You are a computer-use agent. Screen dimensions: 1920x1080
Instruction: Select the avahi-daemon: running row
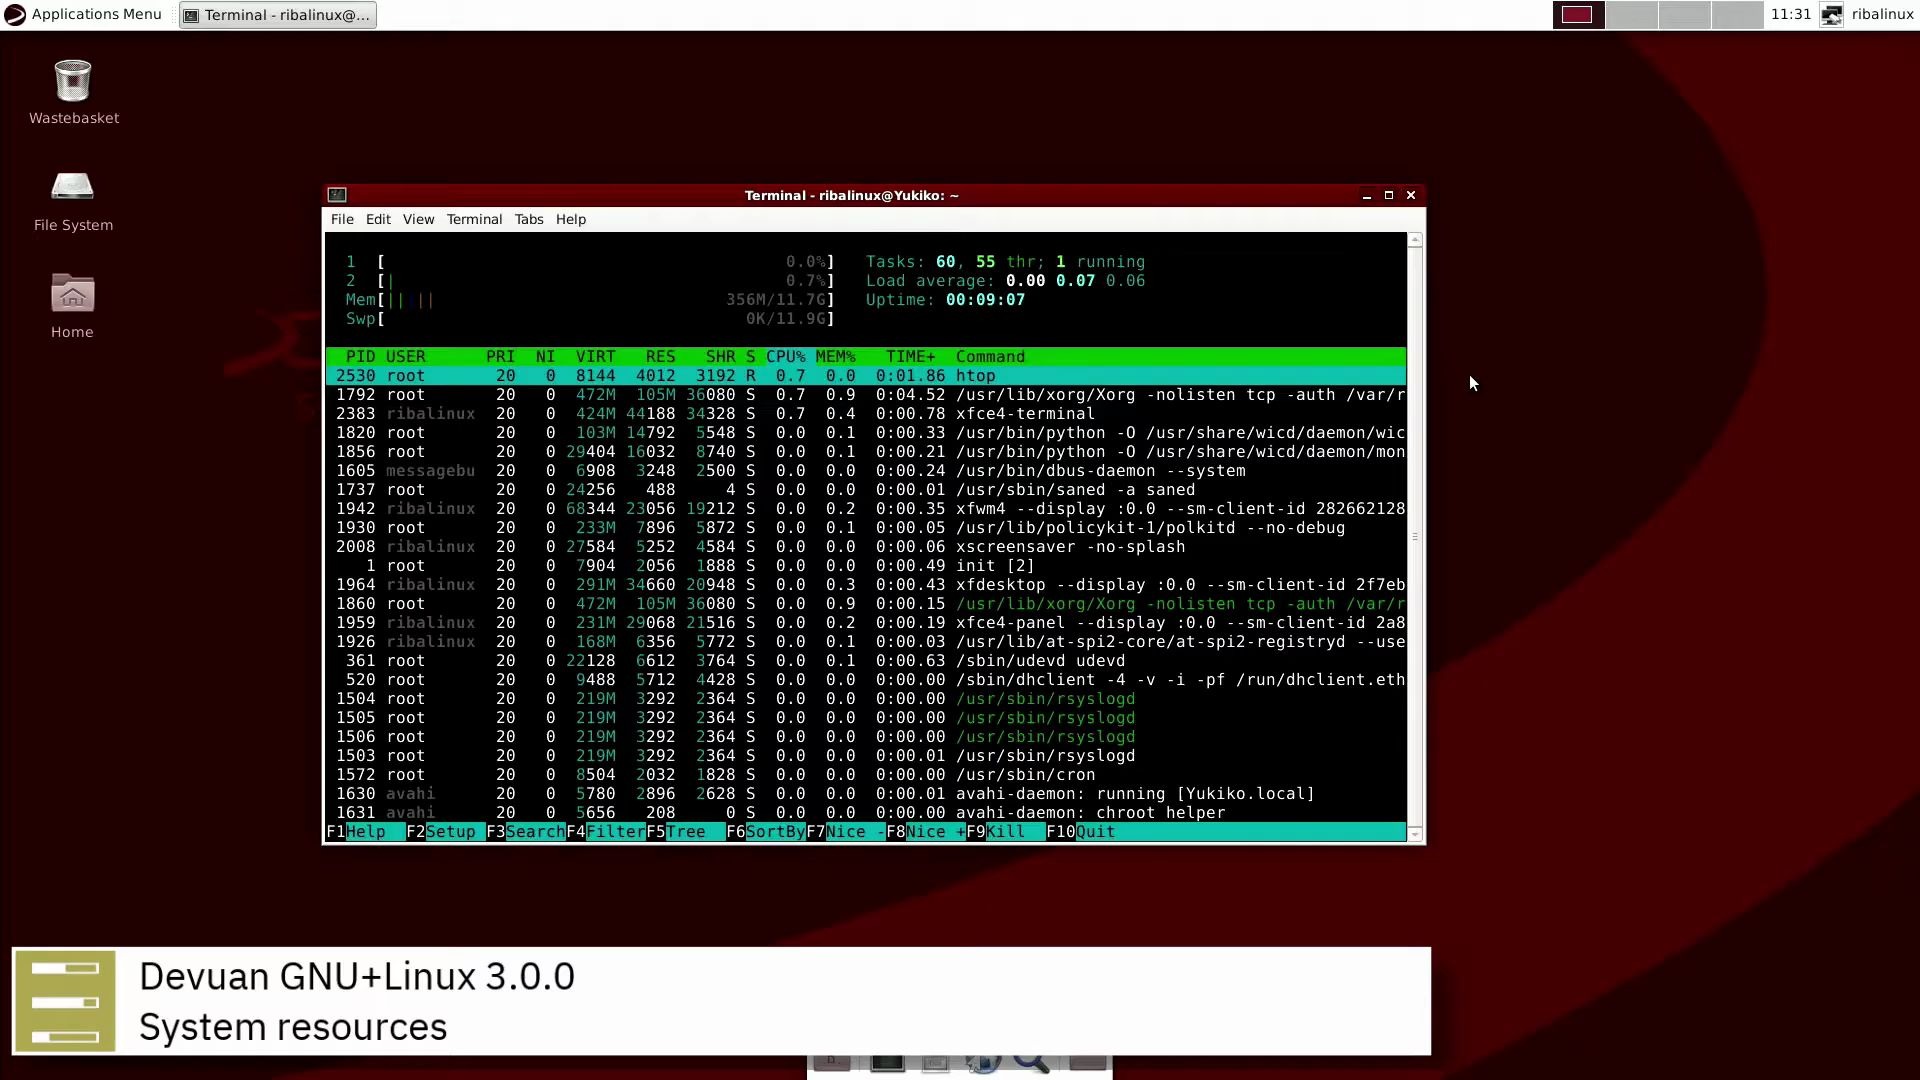866,794
